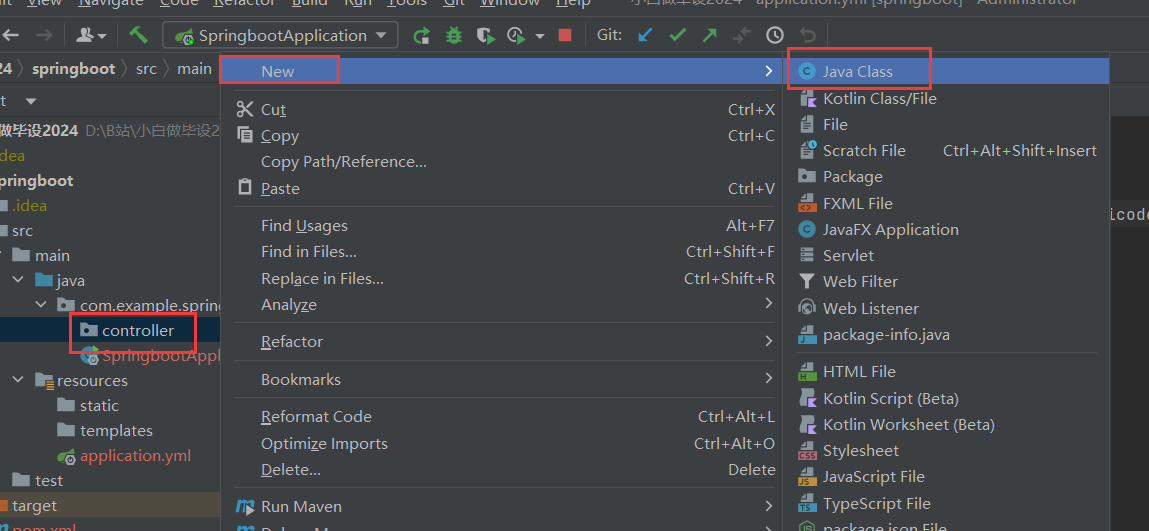This screenshot has width=1149, height=531.
Task: Open the Refactor menu in menu bar
Action: tap(243, 3)
